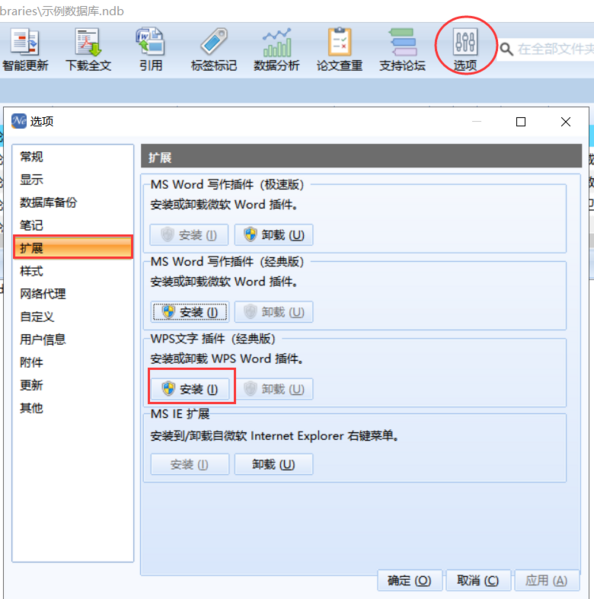Screen dimensions: 594x599
Task: Click the 'MS IE 扩展' group label
Action: point(180,414)
